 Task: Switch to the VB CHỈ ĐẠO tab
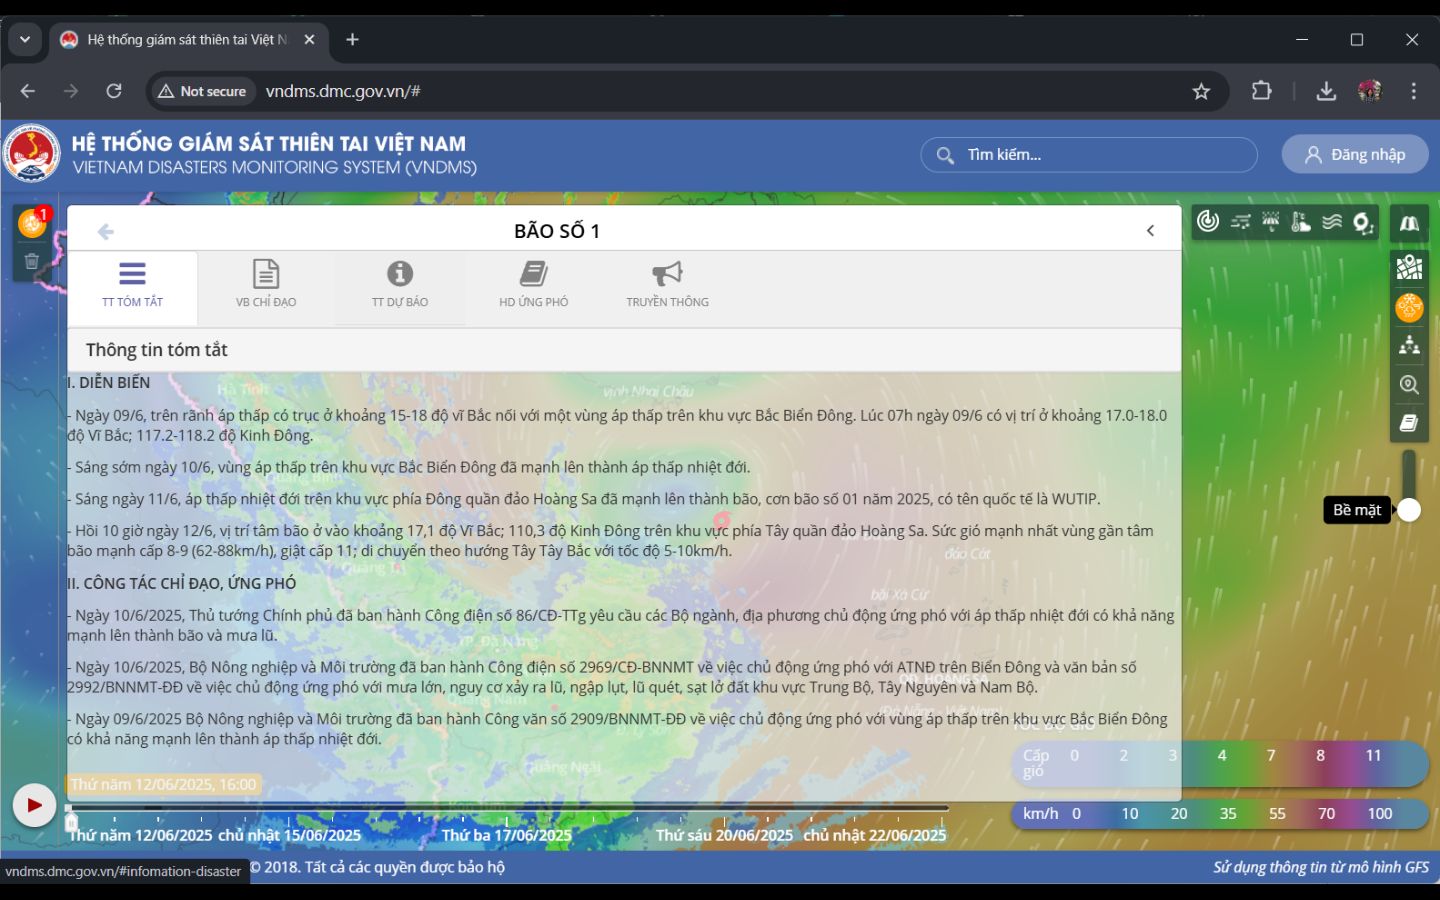266,284
